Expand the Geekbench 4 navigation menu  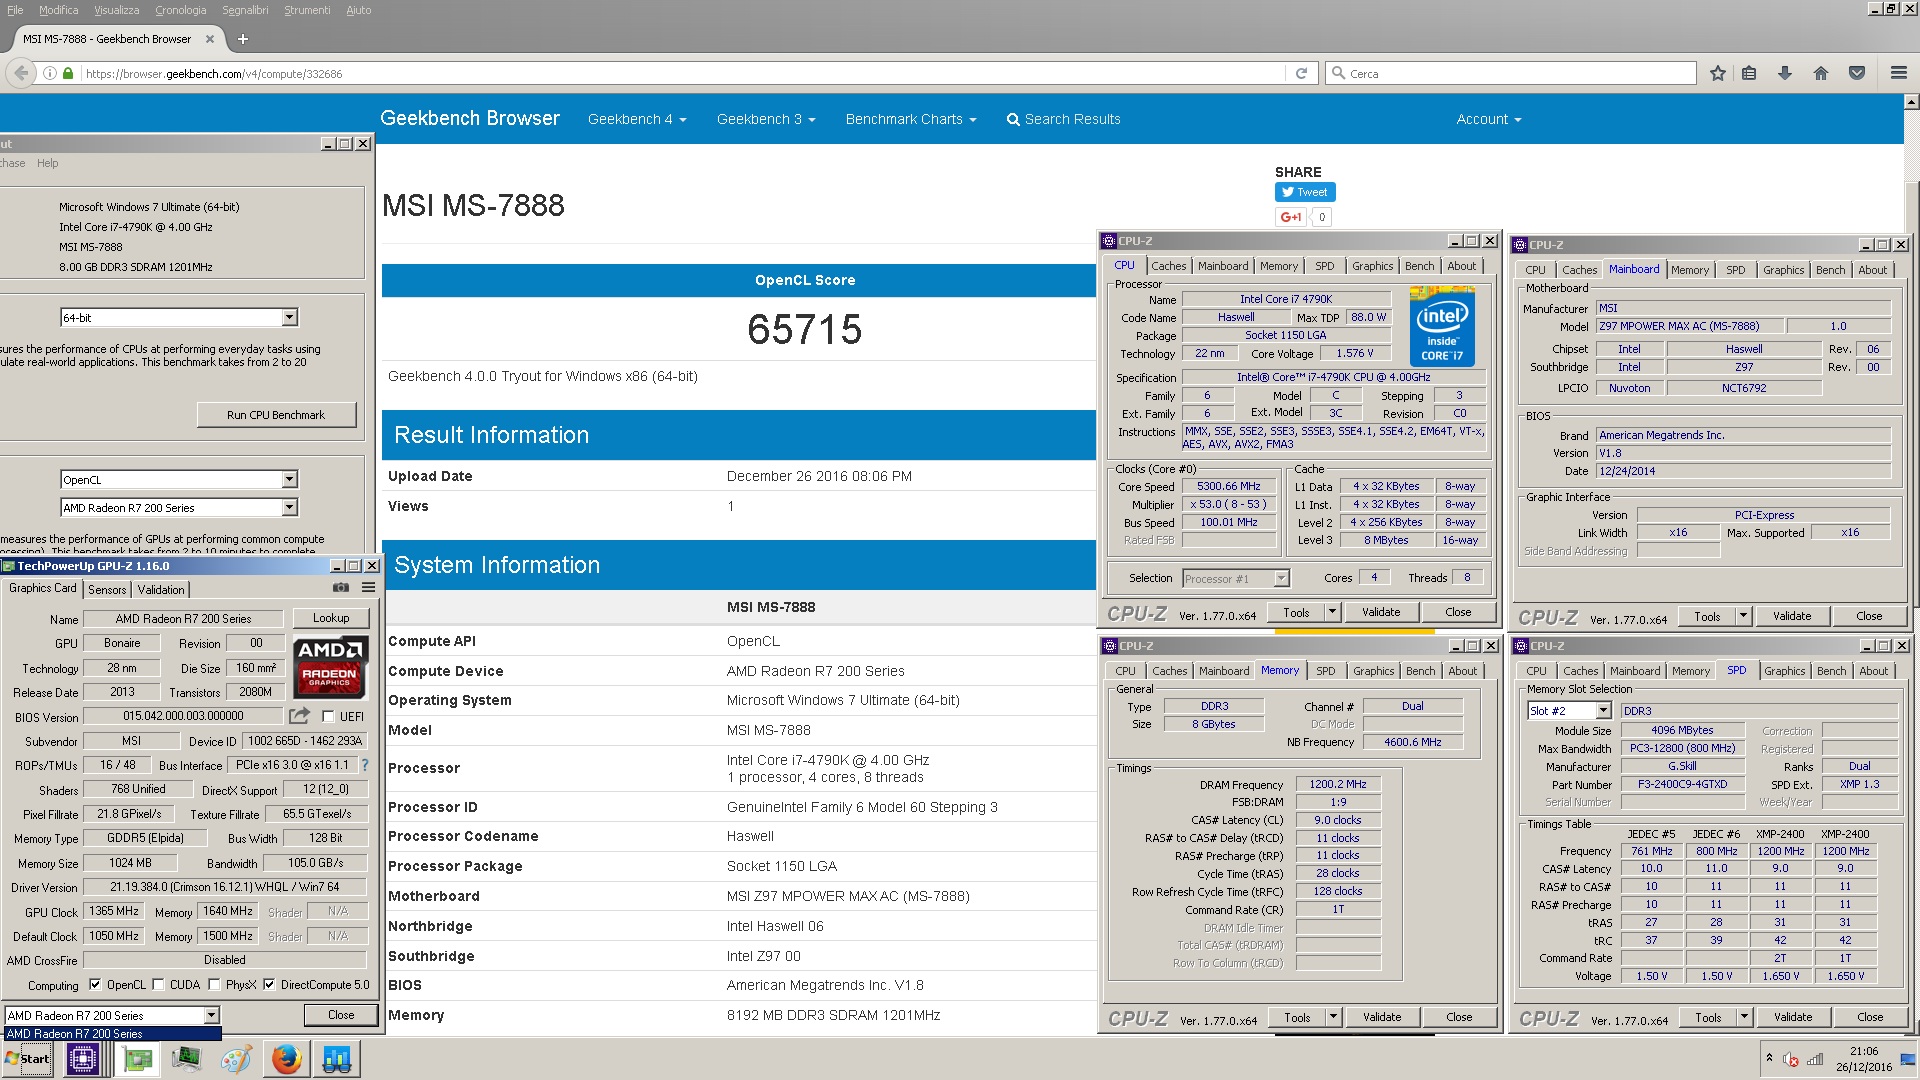point(637,119)
